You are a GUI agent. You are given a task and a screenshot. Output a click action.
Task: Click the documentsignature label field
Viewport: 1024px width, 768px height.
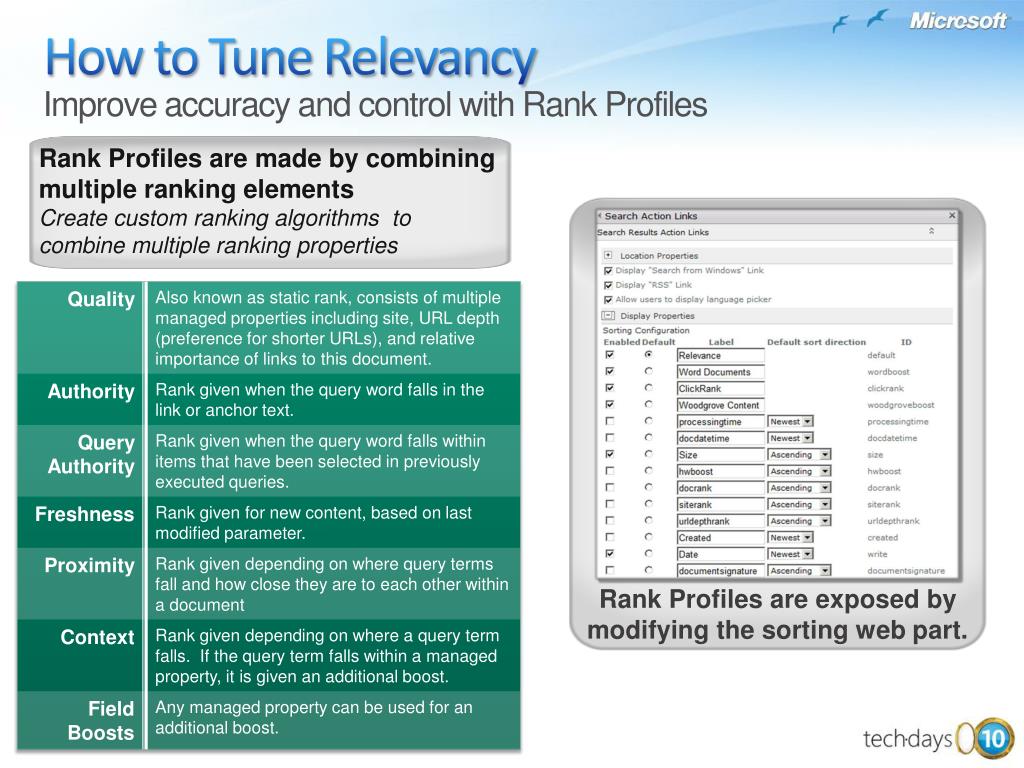[720, 571]
